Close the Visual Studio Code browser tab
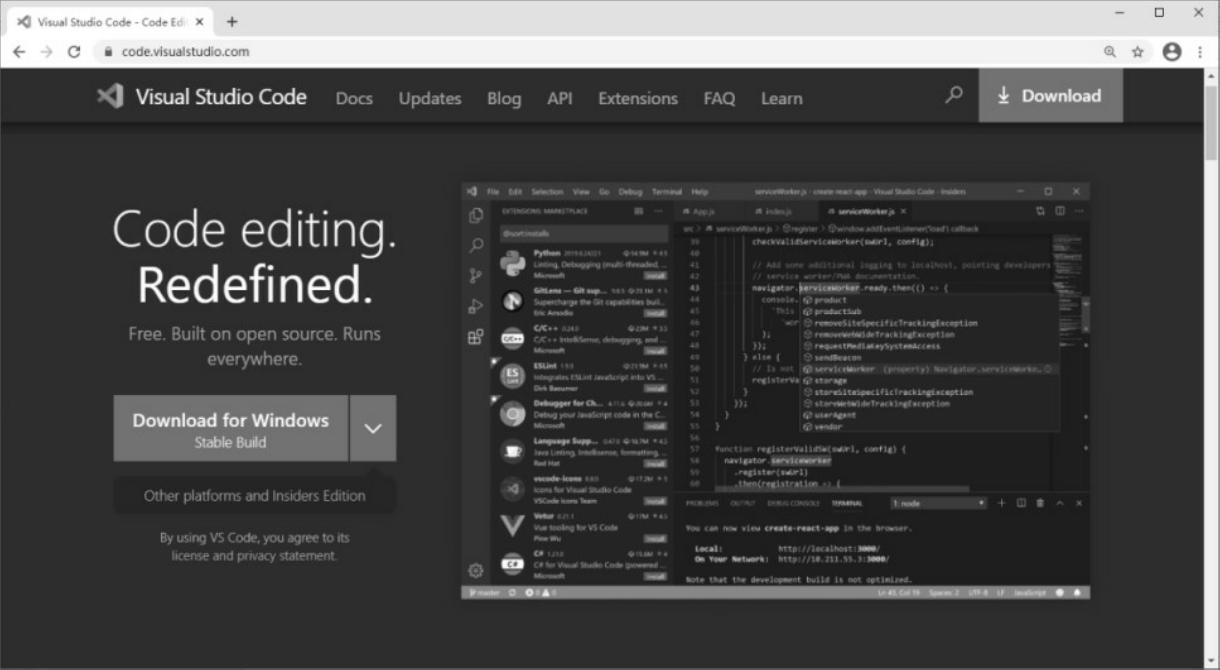Screen dimensions: 1220x670 tap(200, 21)
